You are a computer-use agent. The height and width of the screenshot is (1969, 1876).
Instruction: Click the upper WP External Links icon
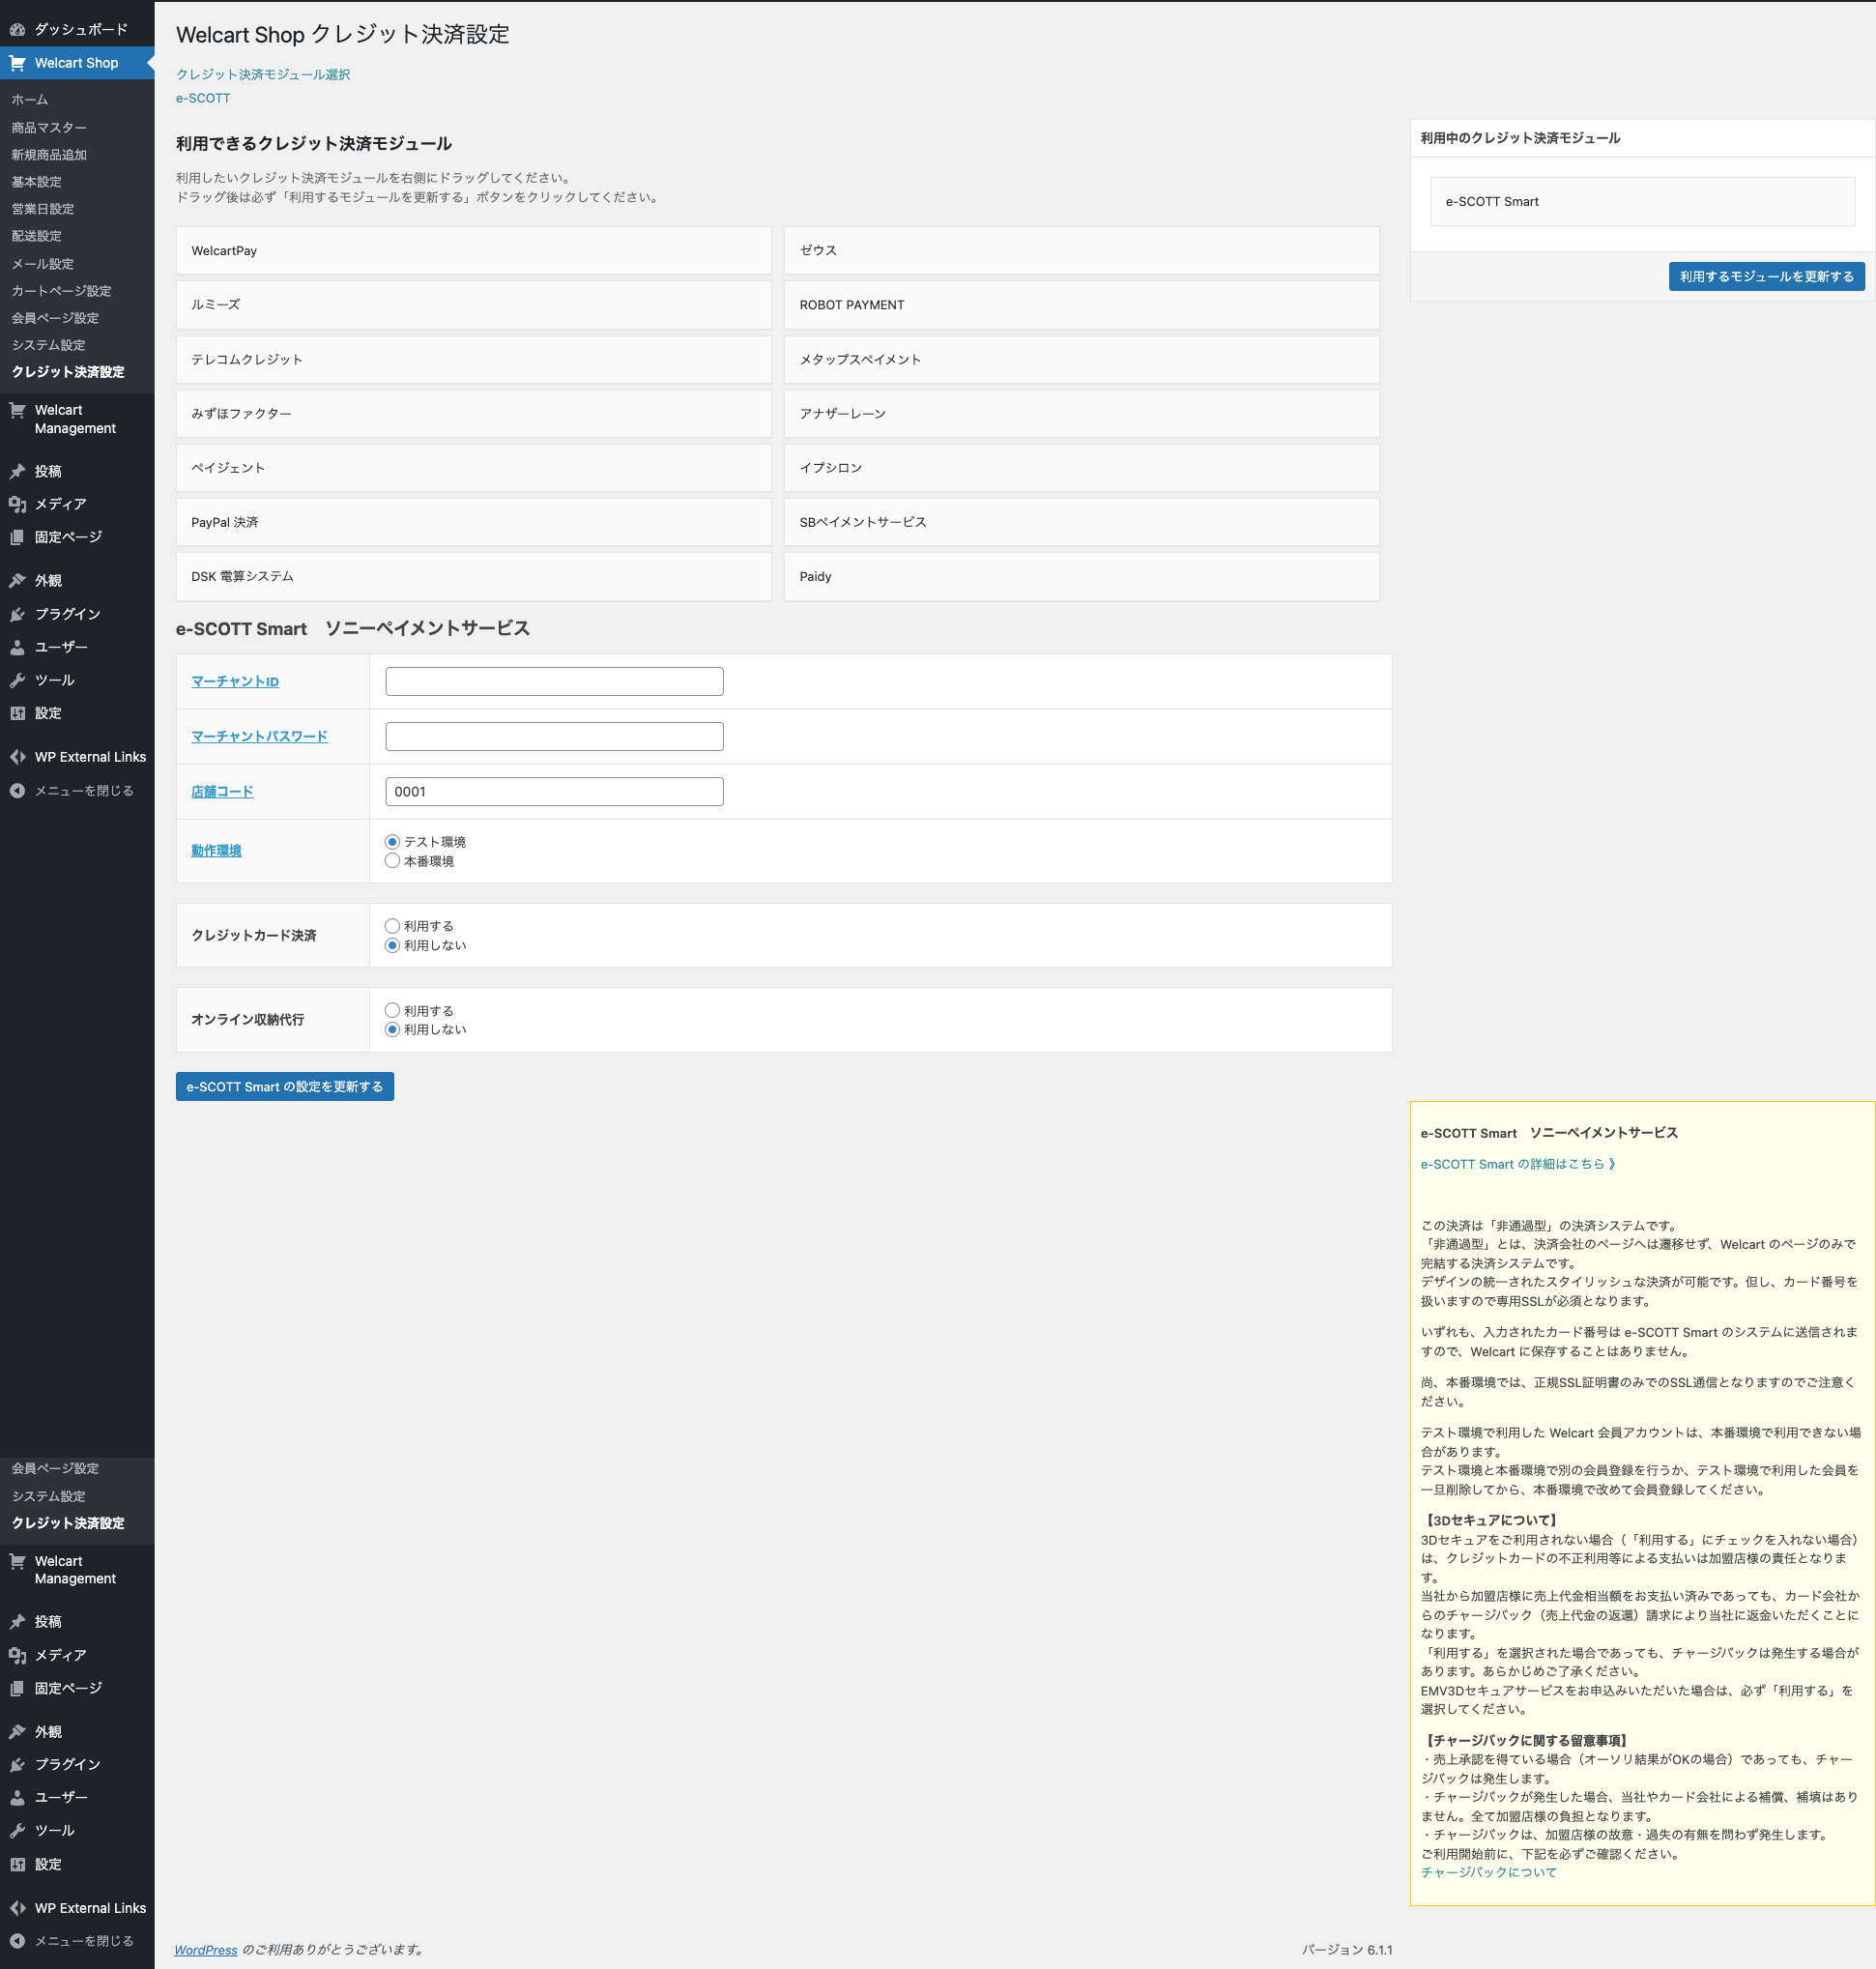pyautogui.click(x=17, y=757)
